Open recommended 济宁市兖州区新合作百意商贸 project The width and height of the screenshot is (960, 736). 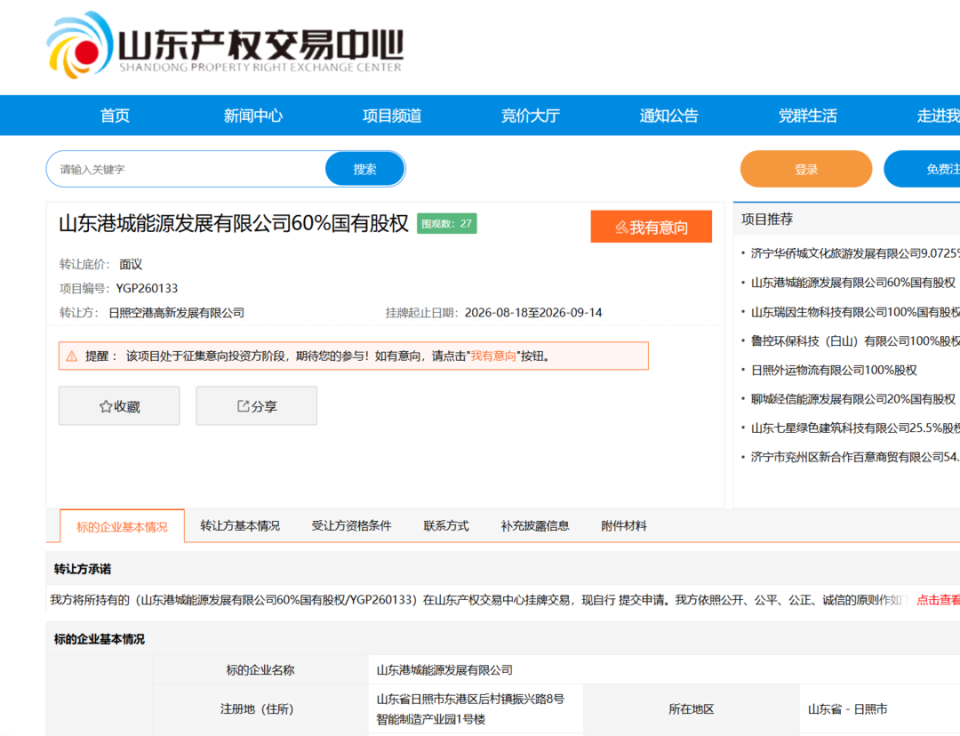855,457
